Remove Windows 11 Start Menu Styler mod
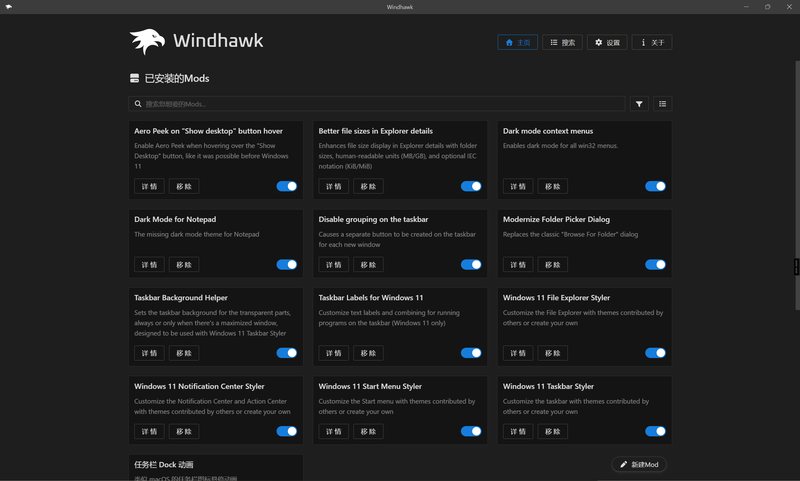The width and height of the screenshot is (800, 481). click(368, 432)
